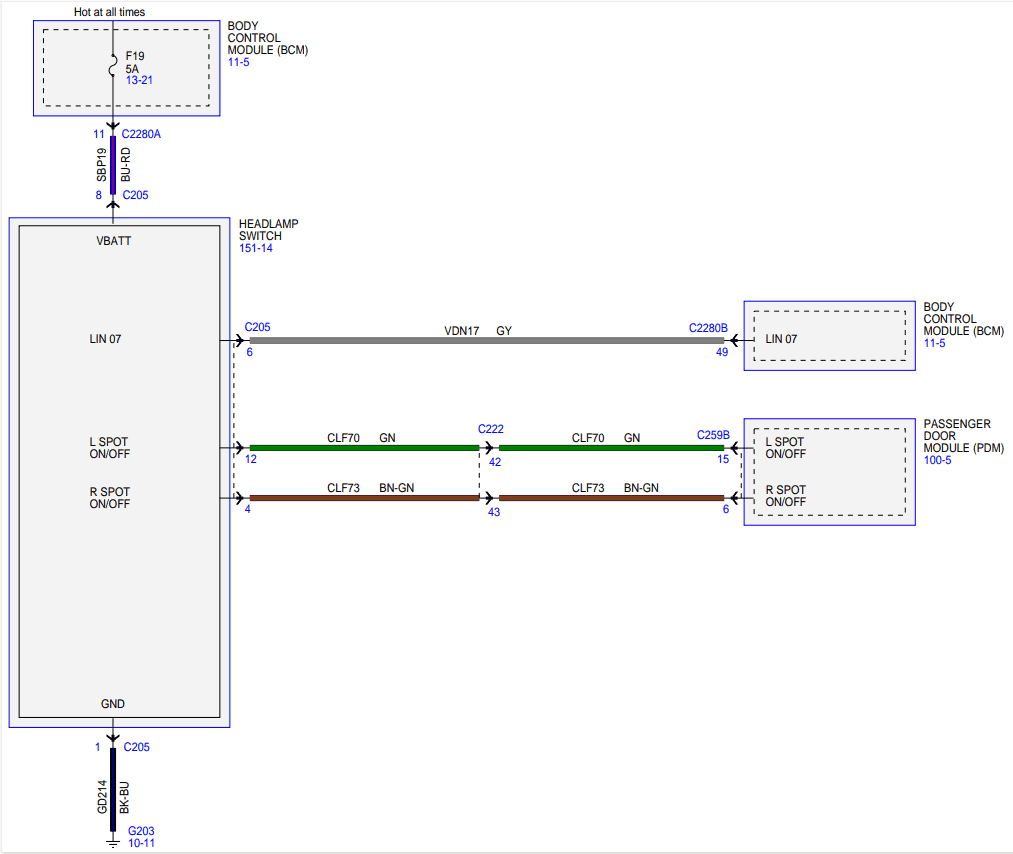This screenshot has height=854, width=1013.
Task: Select the GND label in Headlamp Switch
Action: [113, 703]
